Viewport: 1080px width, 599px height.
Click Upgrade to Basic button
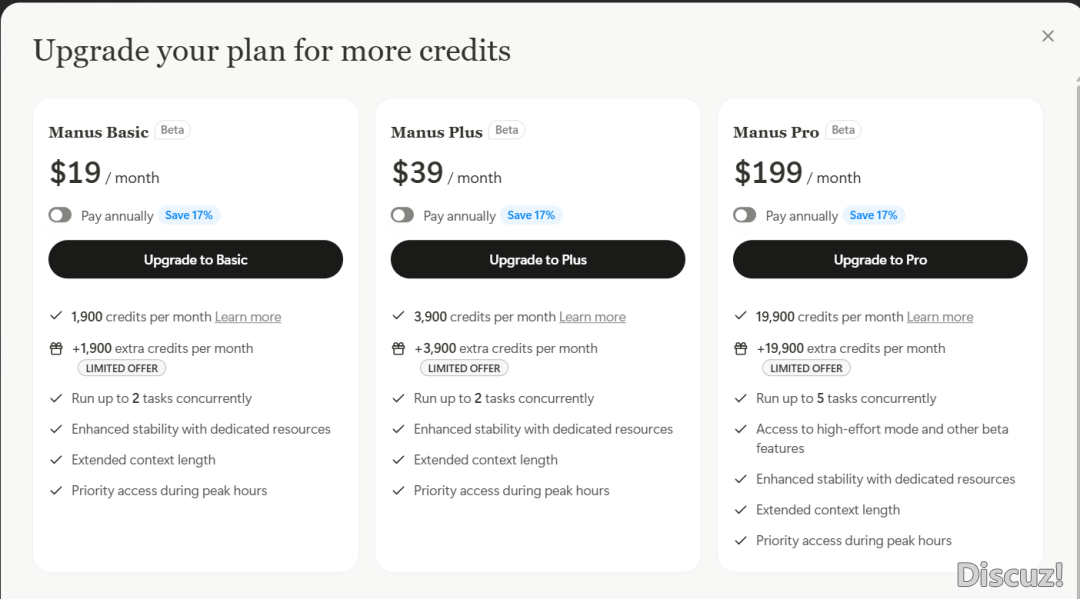coord(195,260)
